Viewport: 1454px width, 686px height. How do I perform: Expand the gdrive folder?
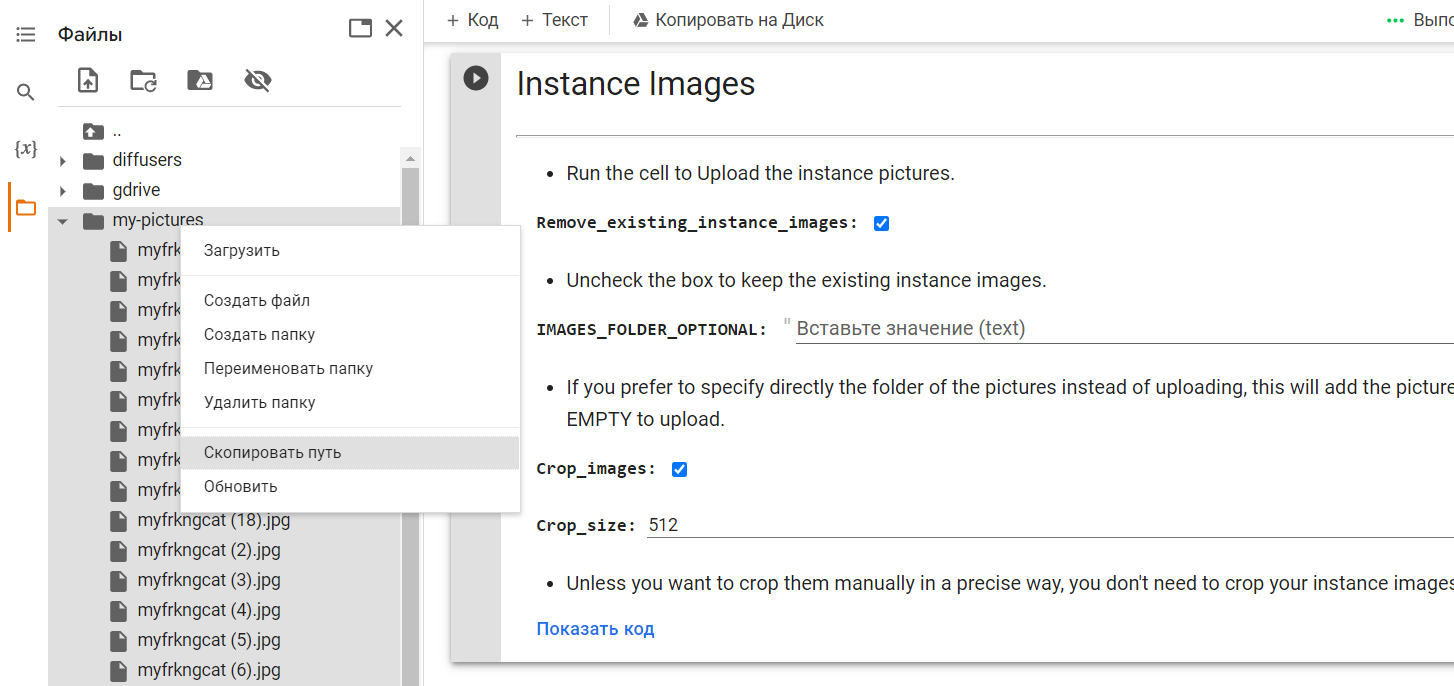[63, 191]
